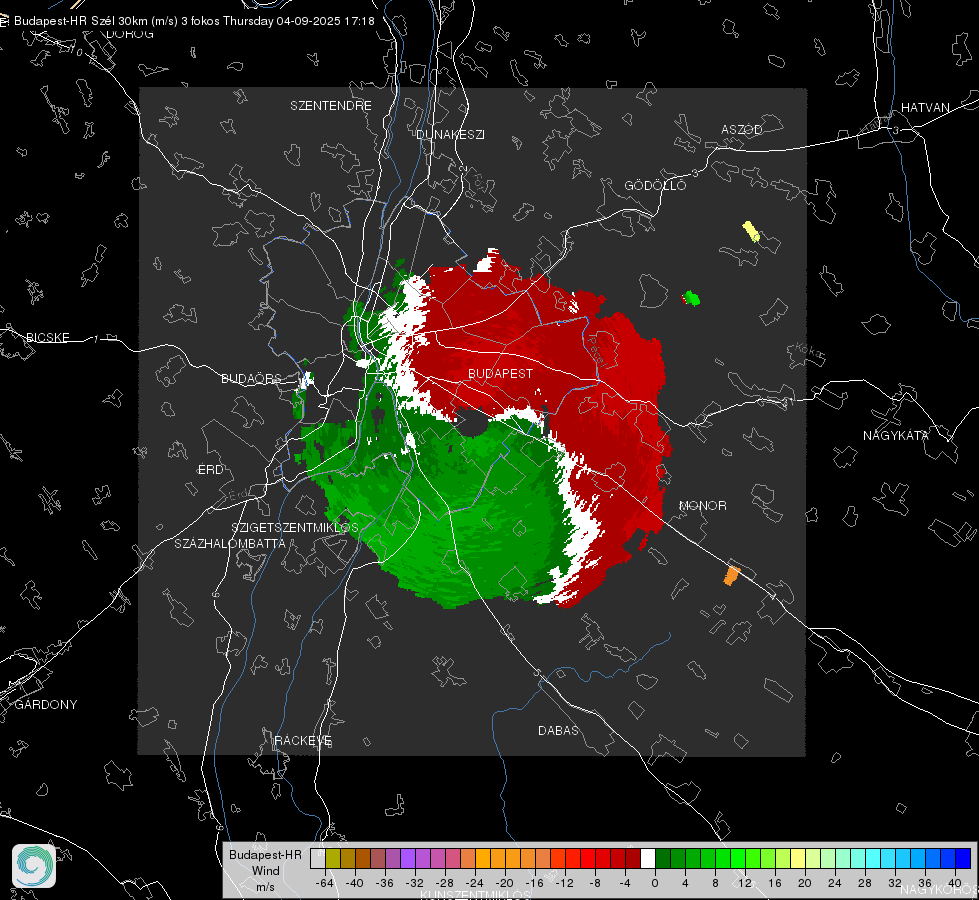Click the GÖDÖLLŐ label
The height and width of the screenshot is (900, 979).
(655, 185)
